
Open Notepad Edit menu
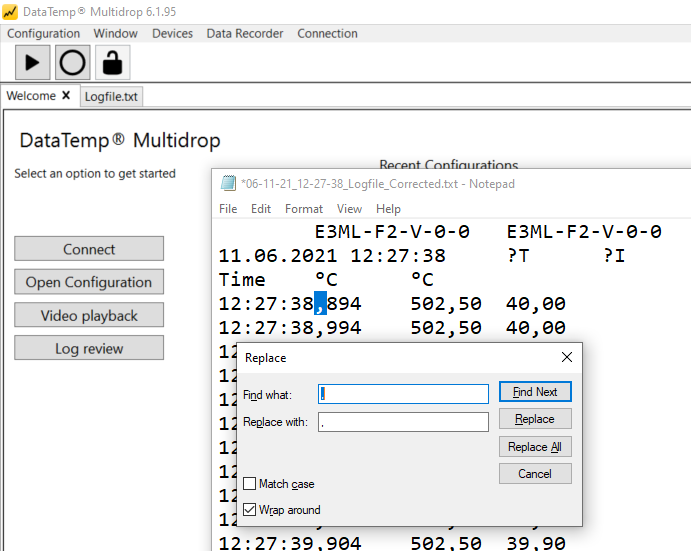(x=261, y=208)
